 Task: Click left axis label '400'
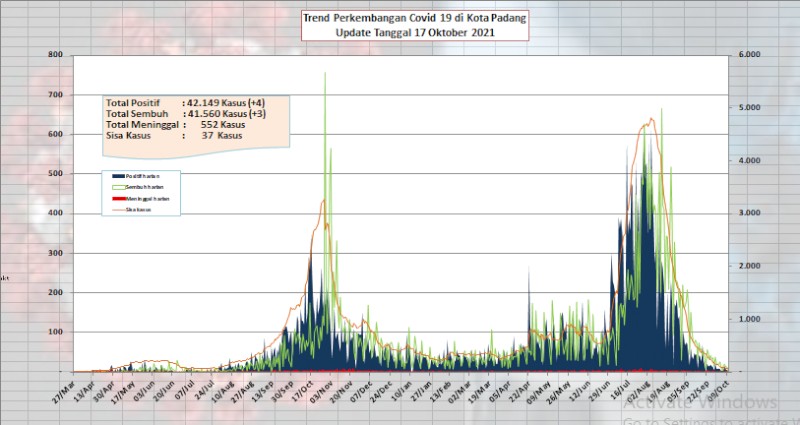[55, 213]
